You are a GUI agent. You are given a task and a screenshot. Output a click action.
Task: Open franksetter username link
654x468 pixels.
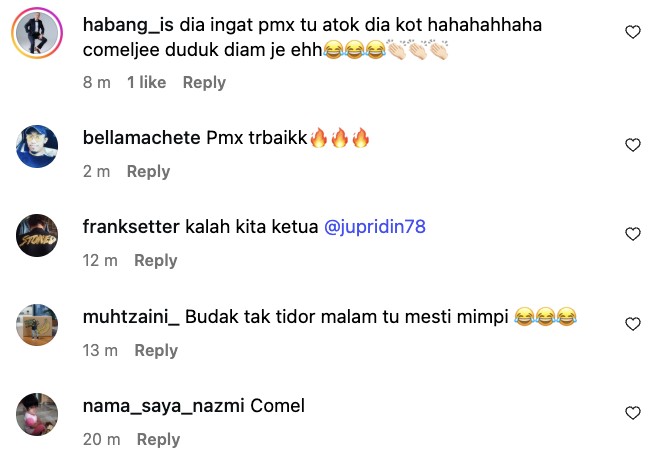click(x=131, y=227)
